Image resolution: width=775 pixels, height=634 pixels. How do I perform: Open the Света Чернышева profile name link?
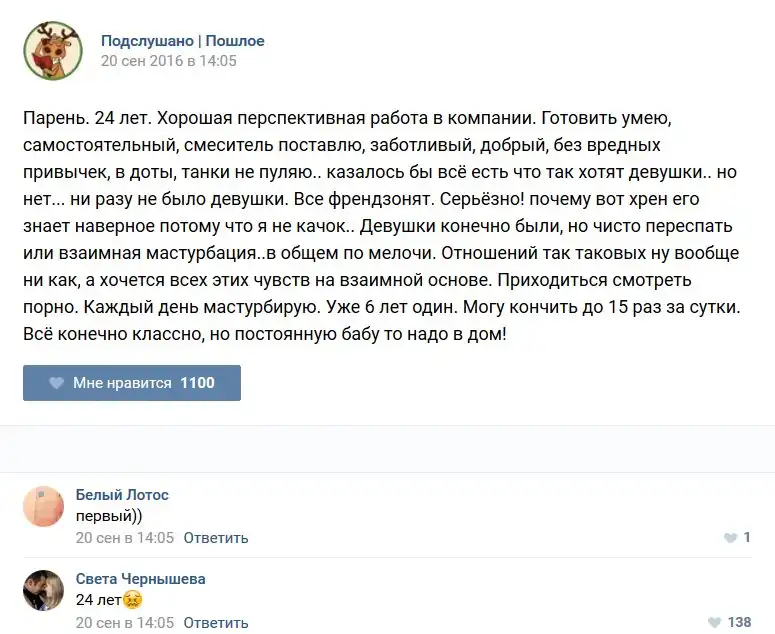tap(140, 579)
